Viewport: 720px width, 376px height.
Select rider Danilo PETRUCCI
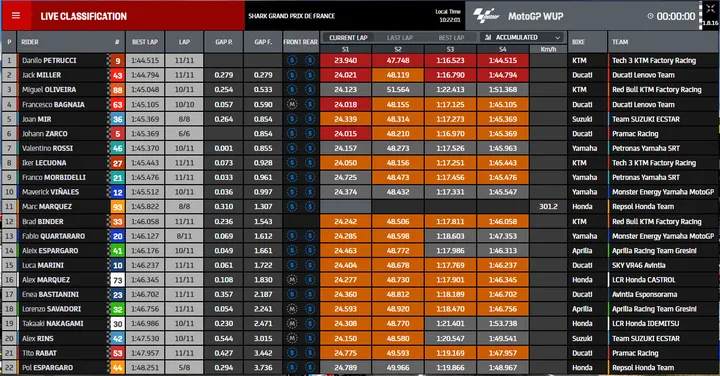(x=49, y=60)
